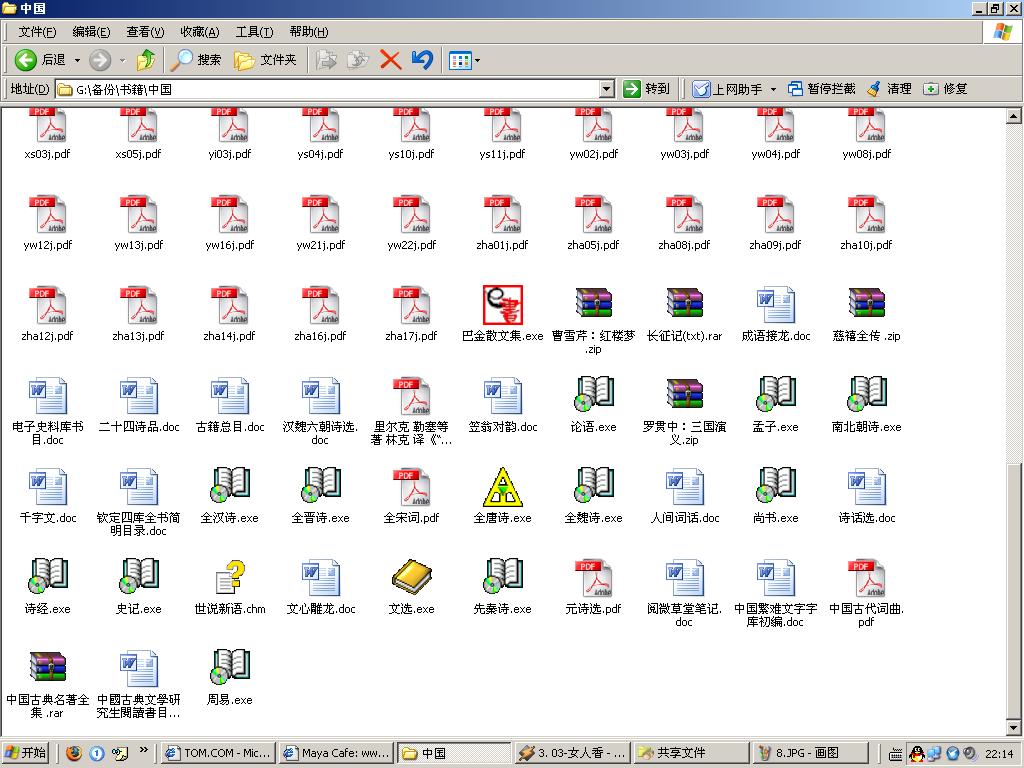
Task: Expand the 上网助手 dropdown arrow
Action: 773,89
